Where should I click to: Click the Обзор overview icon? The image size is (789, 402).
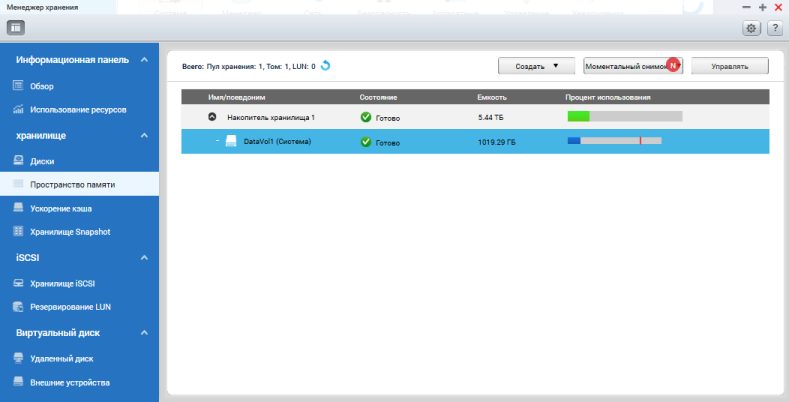click(x=18, y=86)
